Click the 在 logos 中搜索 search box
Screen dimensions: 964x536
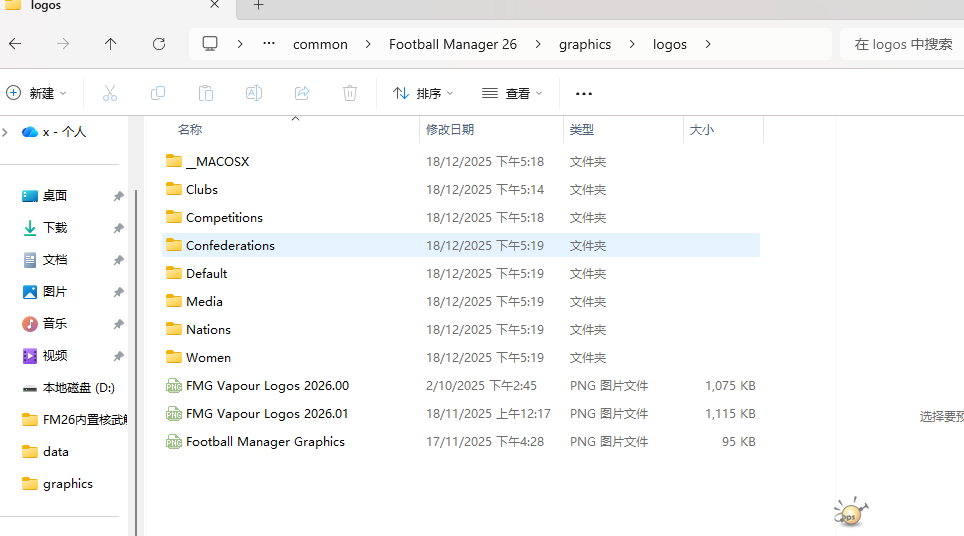click(x=900, y=44)
